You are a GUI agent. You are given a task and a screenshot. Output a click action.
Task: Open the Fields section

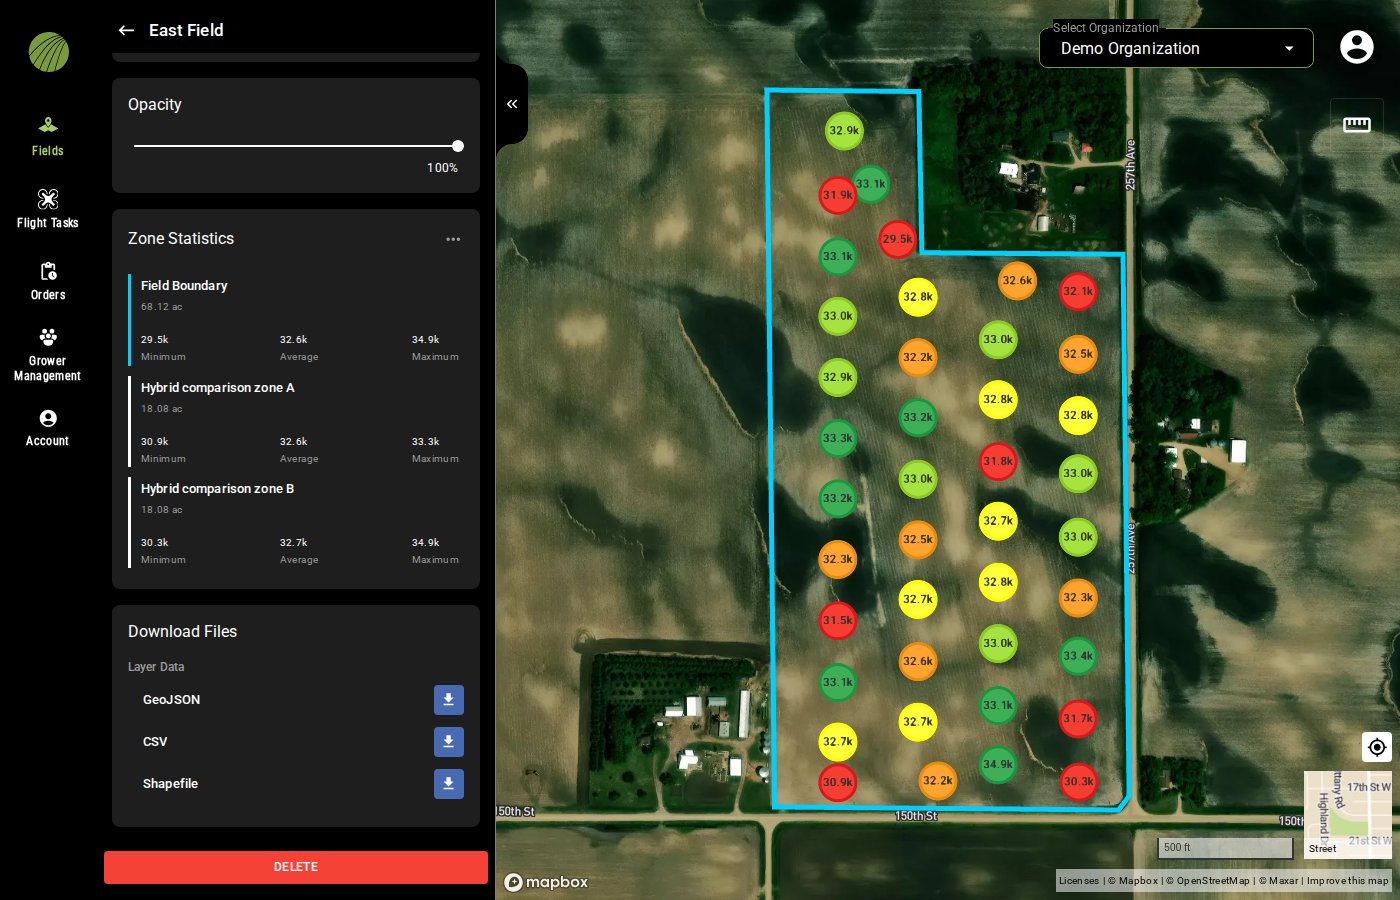pos(47,137)
